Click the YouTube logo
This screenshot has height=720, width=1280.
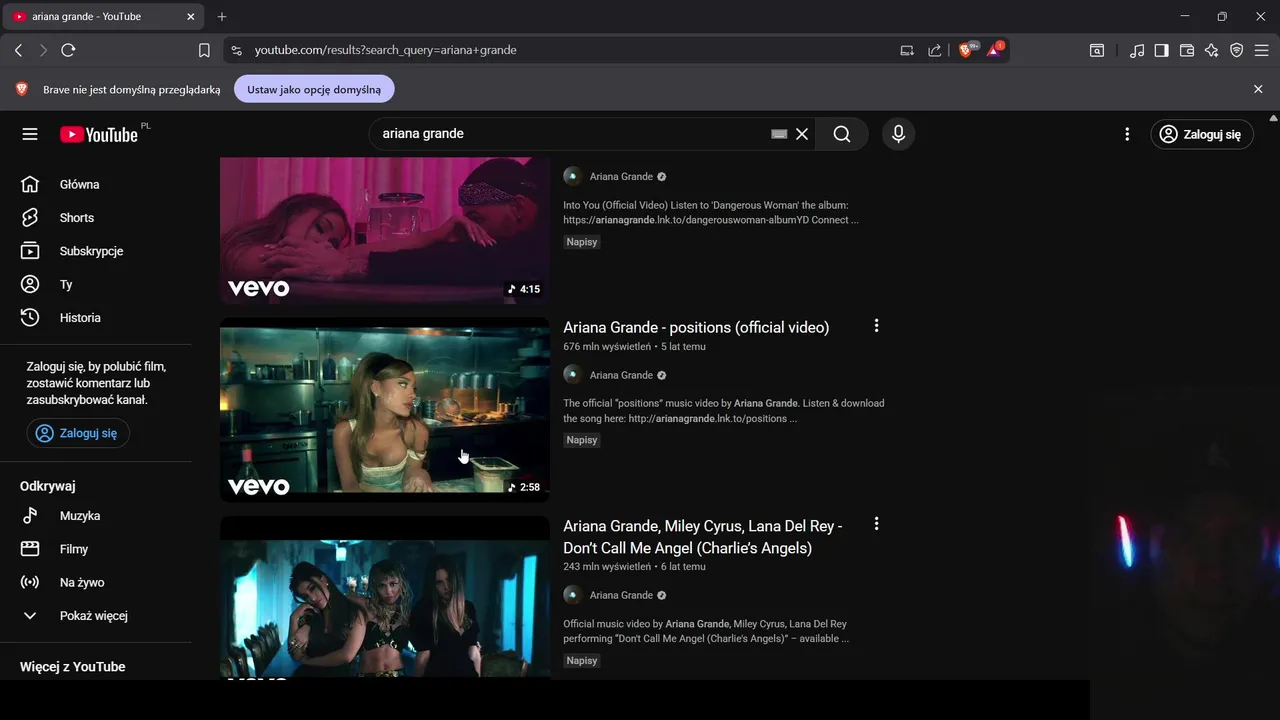pos(99,134)
